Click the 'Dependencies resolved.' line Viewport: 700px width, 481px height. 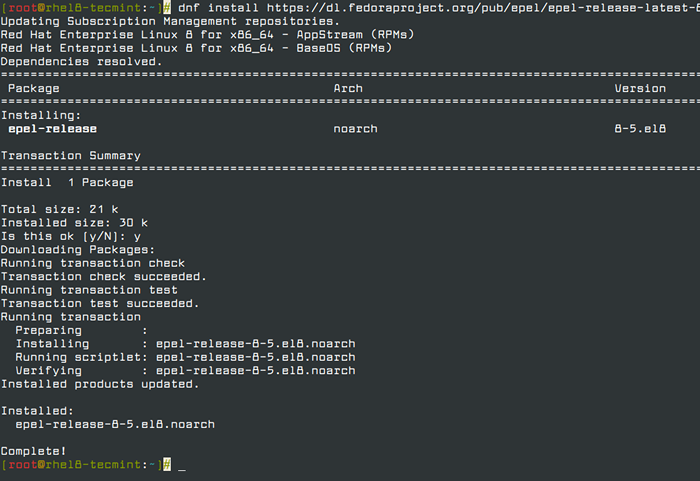tap(81, 61)
